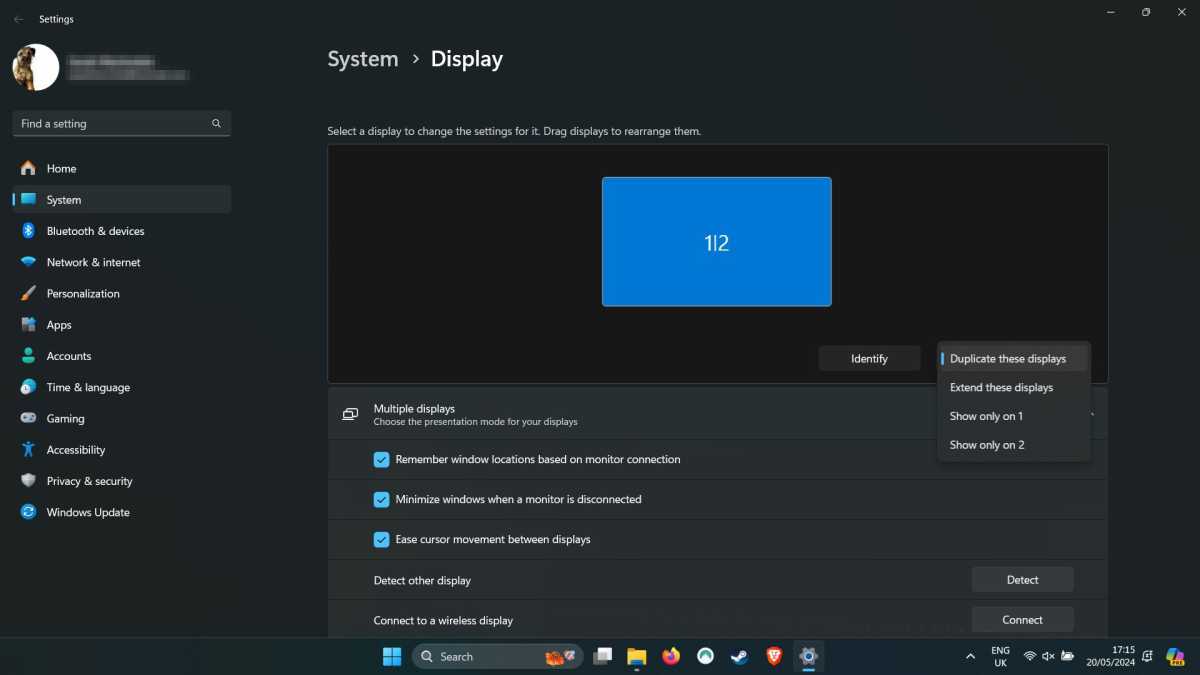Select Show only on 2
Screen dimensions: 1200x675
[x=987, y=445]
